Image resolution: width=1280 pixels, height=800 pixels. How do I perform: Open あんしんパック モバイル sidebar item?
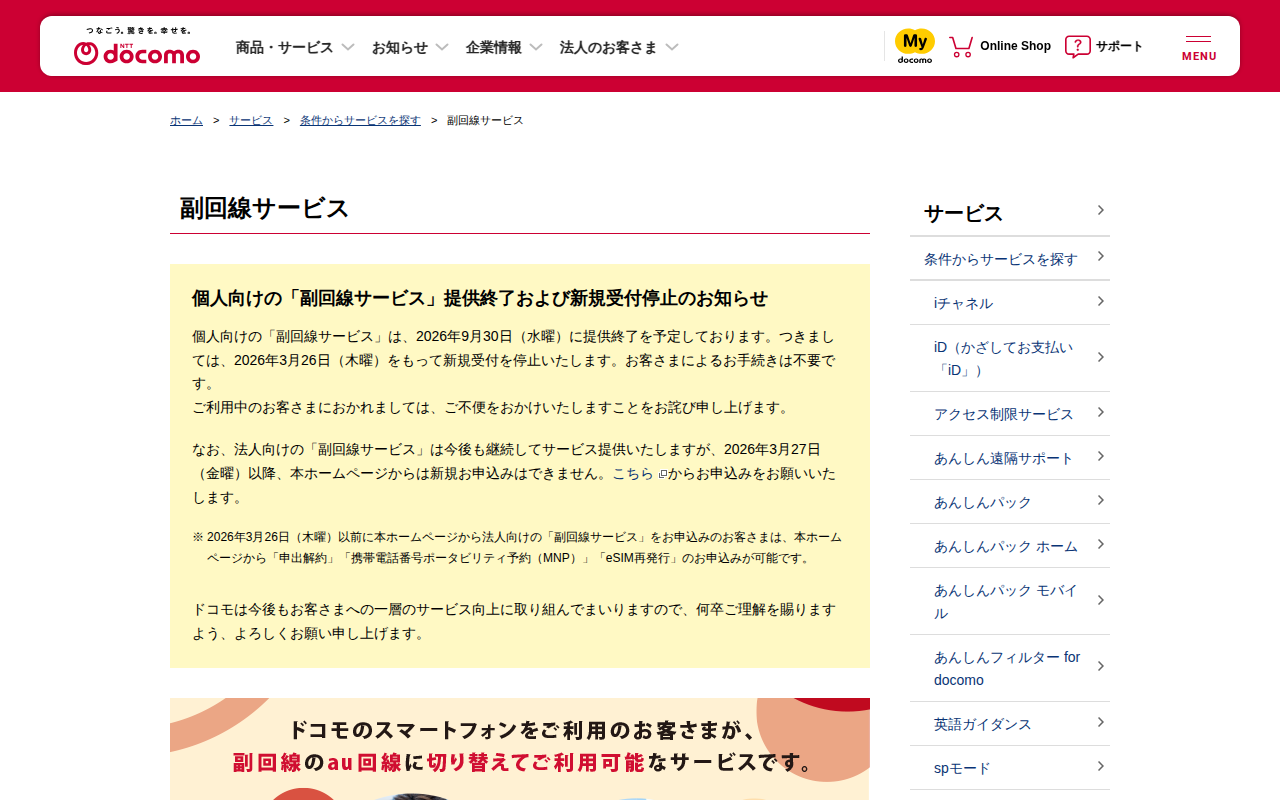[1010, 601]
